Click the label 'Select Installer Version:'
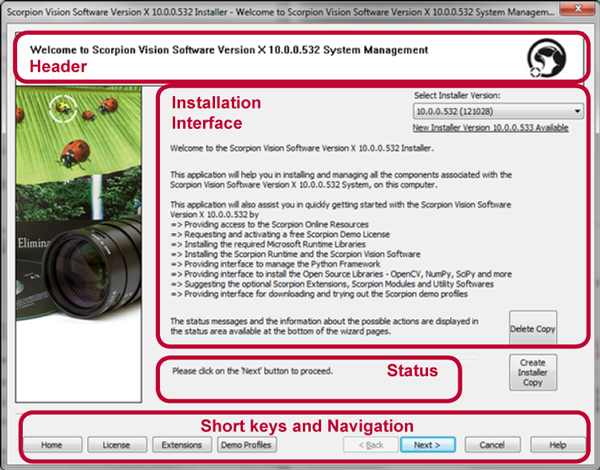This screenshot has width=600, height=470. pos(457,95)
